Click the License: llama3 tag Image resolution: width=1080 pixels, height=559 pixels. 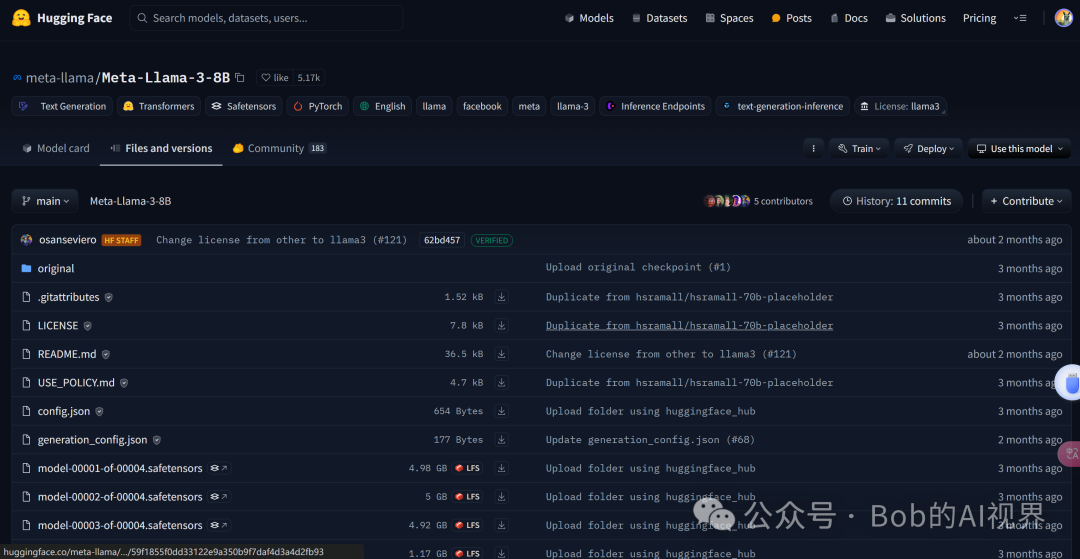pyautogui.click(x=900, y=106)
